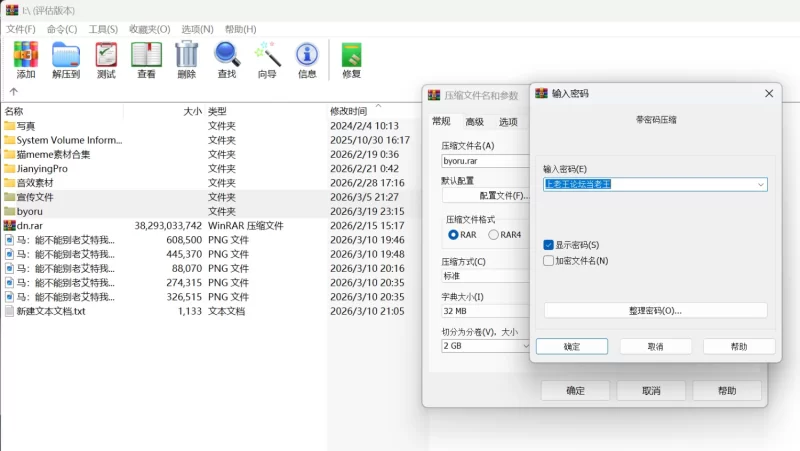Click the 解压到 (Extract to) toolbar icon
This screenshot has height=451, width=800.
click(x=66, y=59)
